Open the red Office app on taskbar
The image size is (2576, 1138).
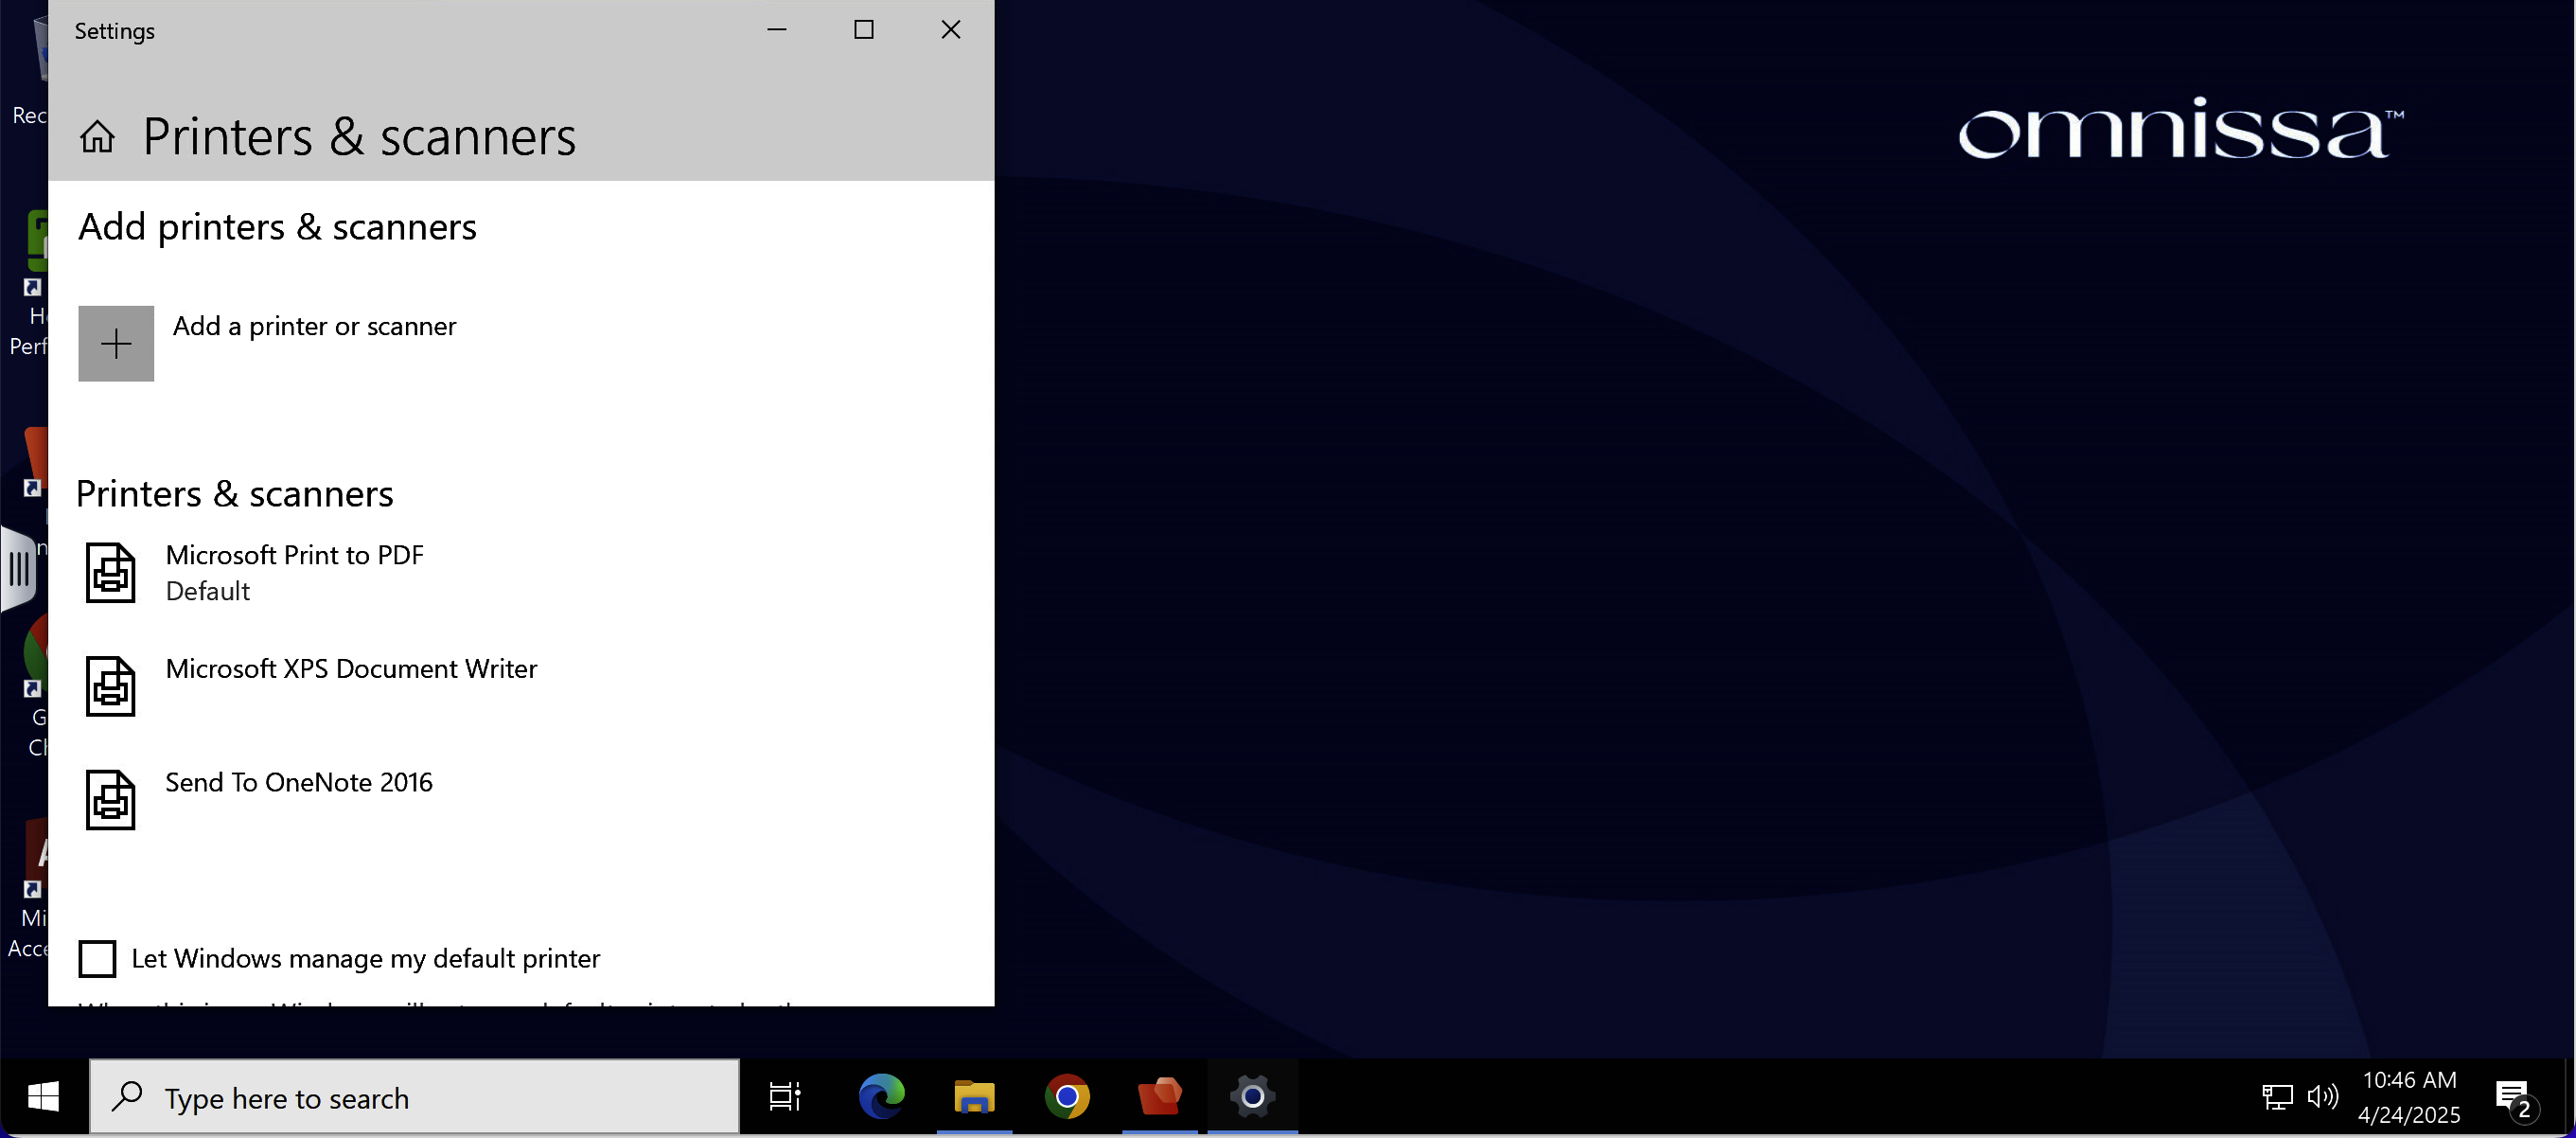click(1159, 1097)
